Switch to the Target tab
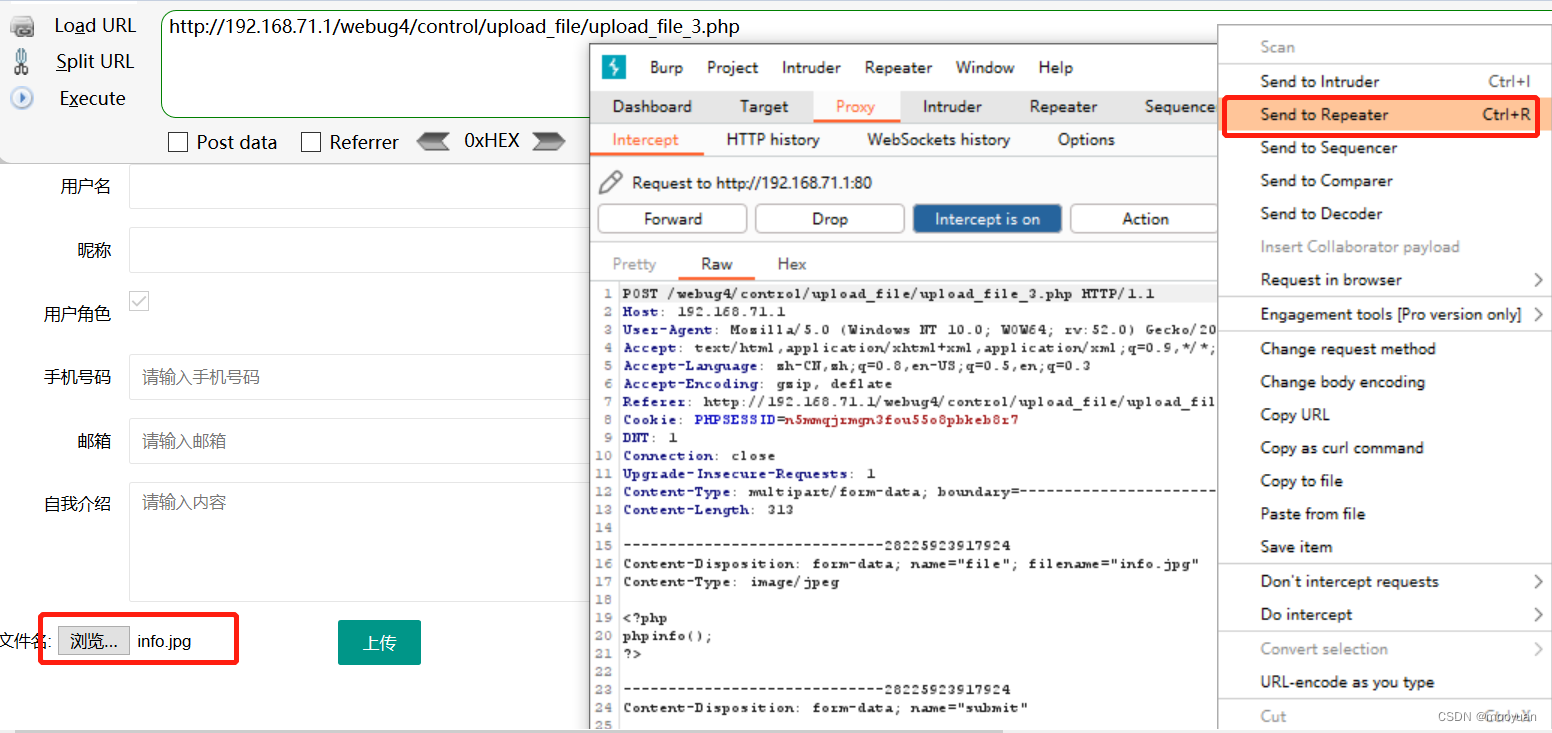 click(x=764, y=106)
